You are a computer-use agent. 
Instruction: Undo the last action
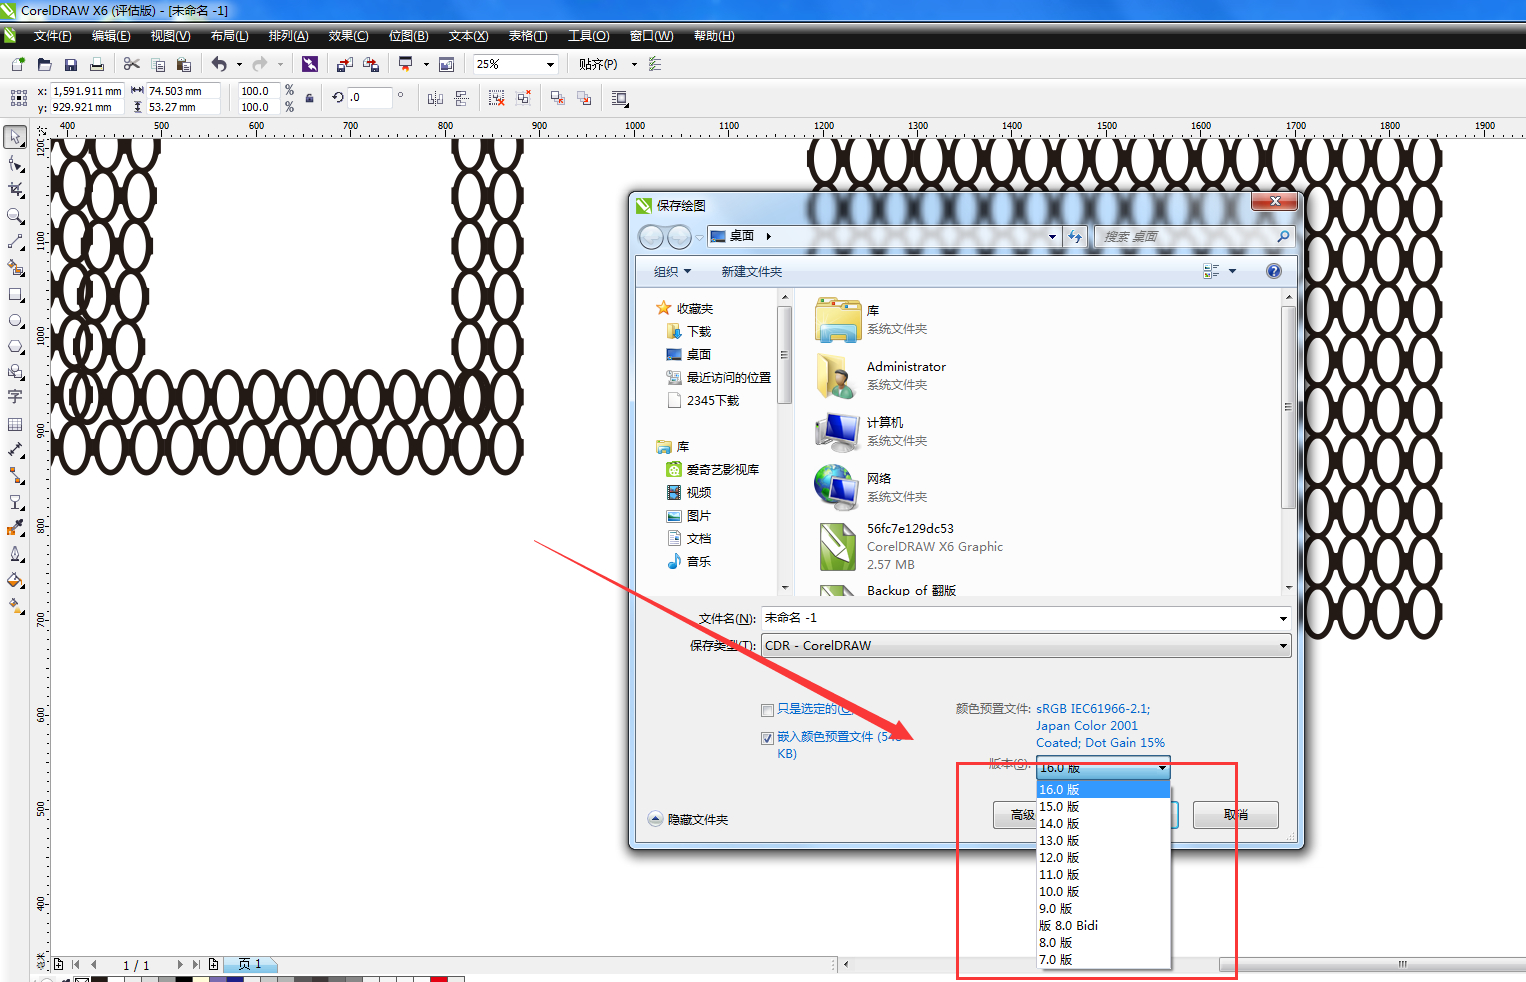(x=219, y=64)
